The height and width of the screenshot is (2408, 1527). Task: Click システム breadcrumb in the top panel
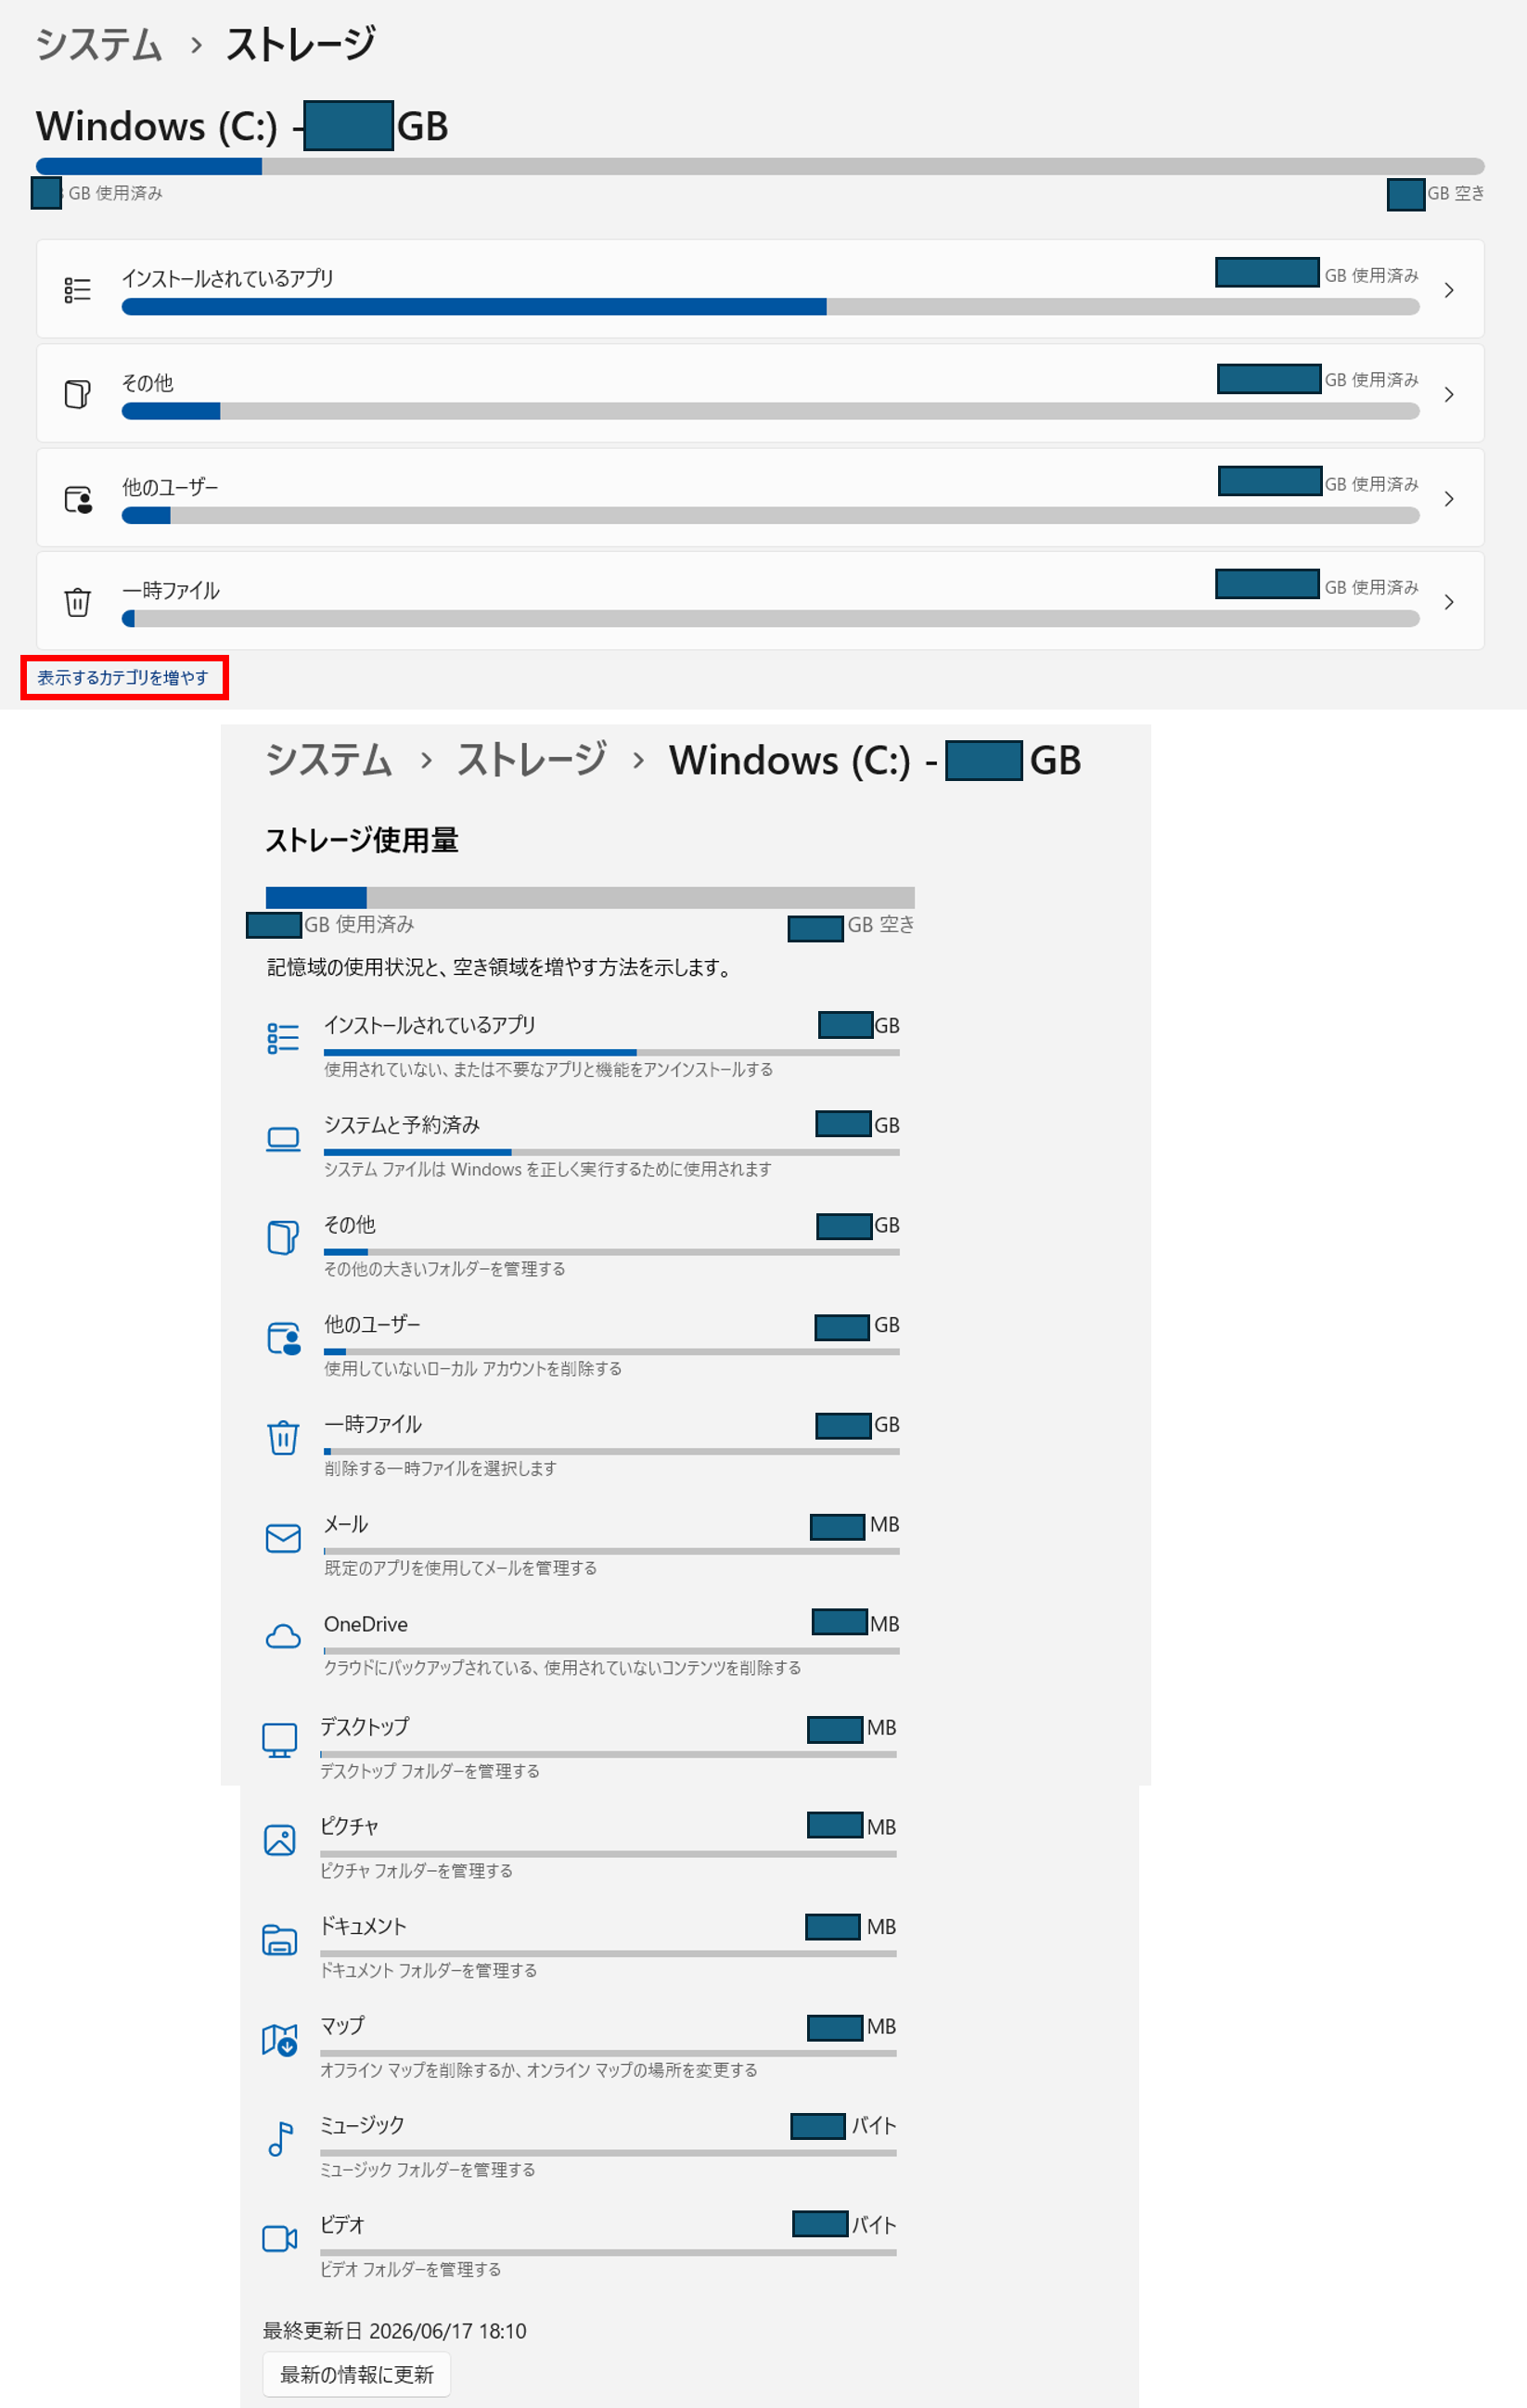pyautogui.click(x=99, y=45)
